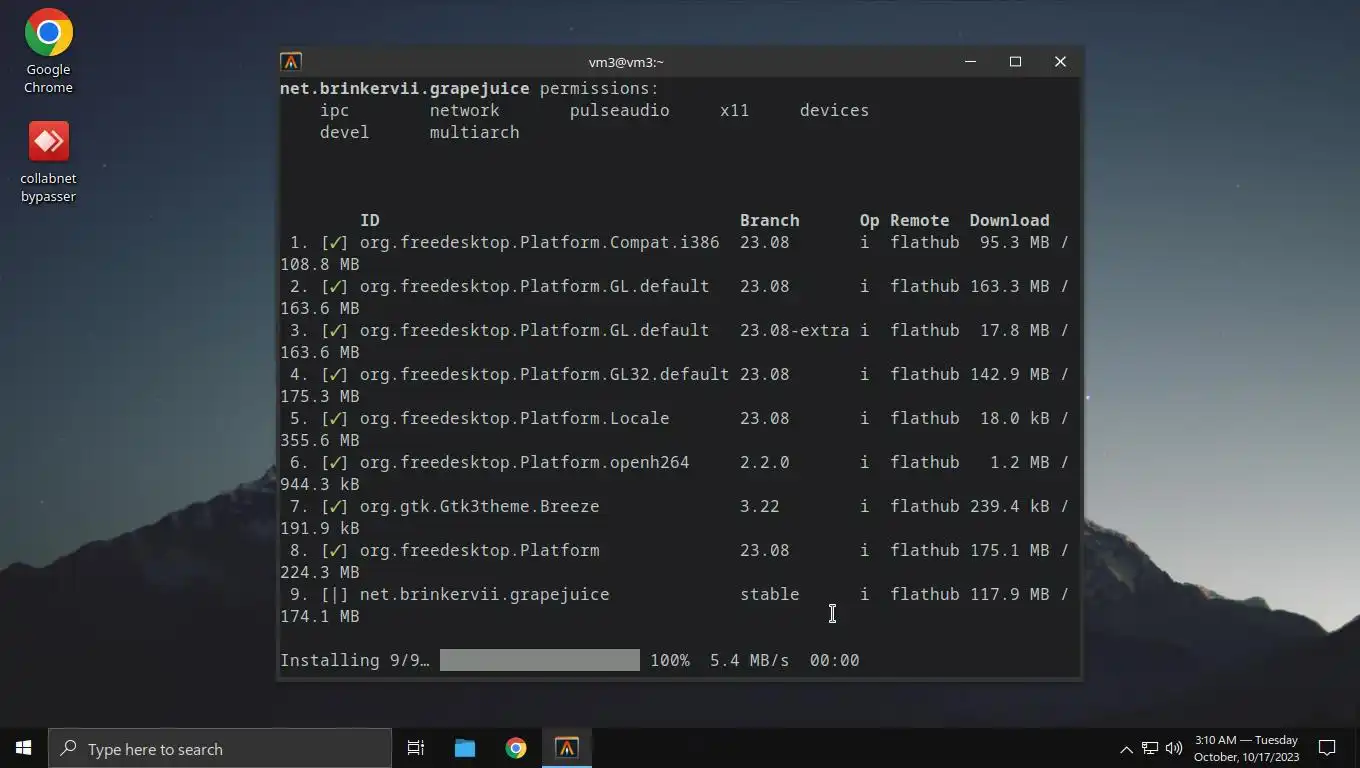This screenshot has width=1360, height=768.
Task: Click the install progress bar
Action: [x=540, y=660]
